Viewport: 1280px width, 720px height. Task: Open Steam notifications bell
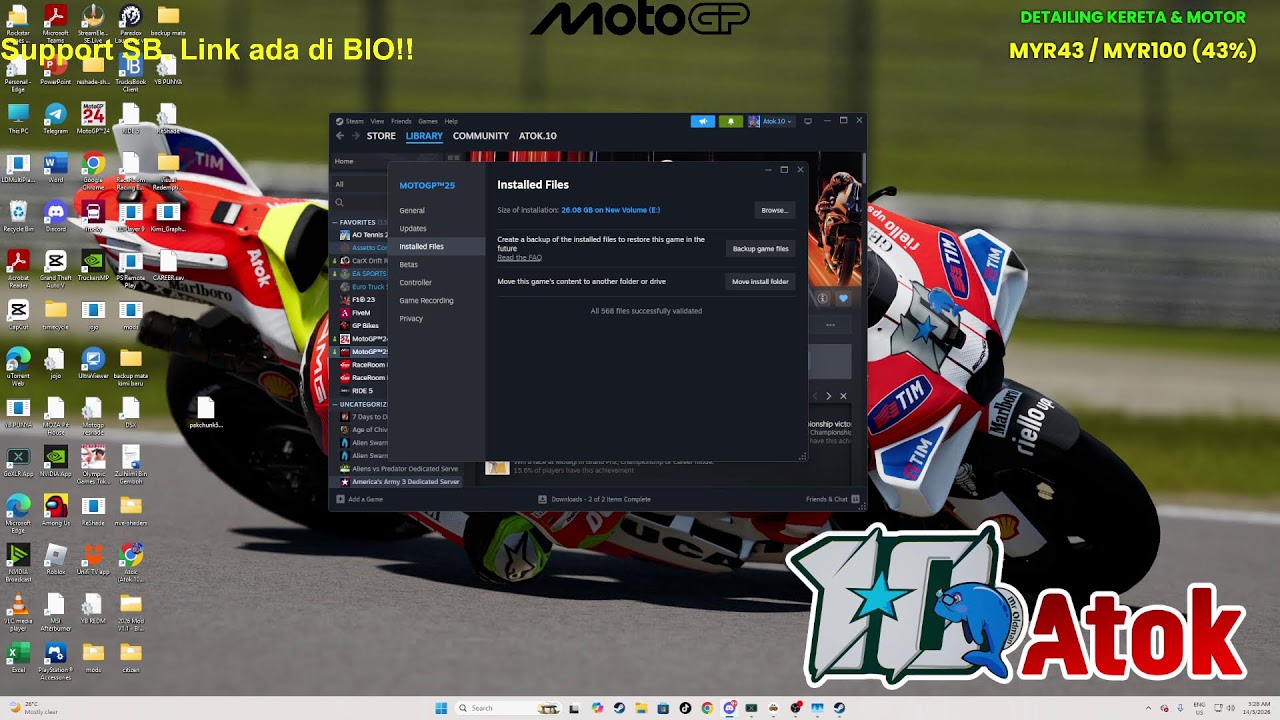pos(730,121)
